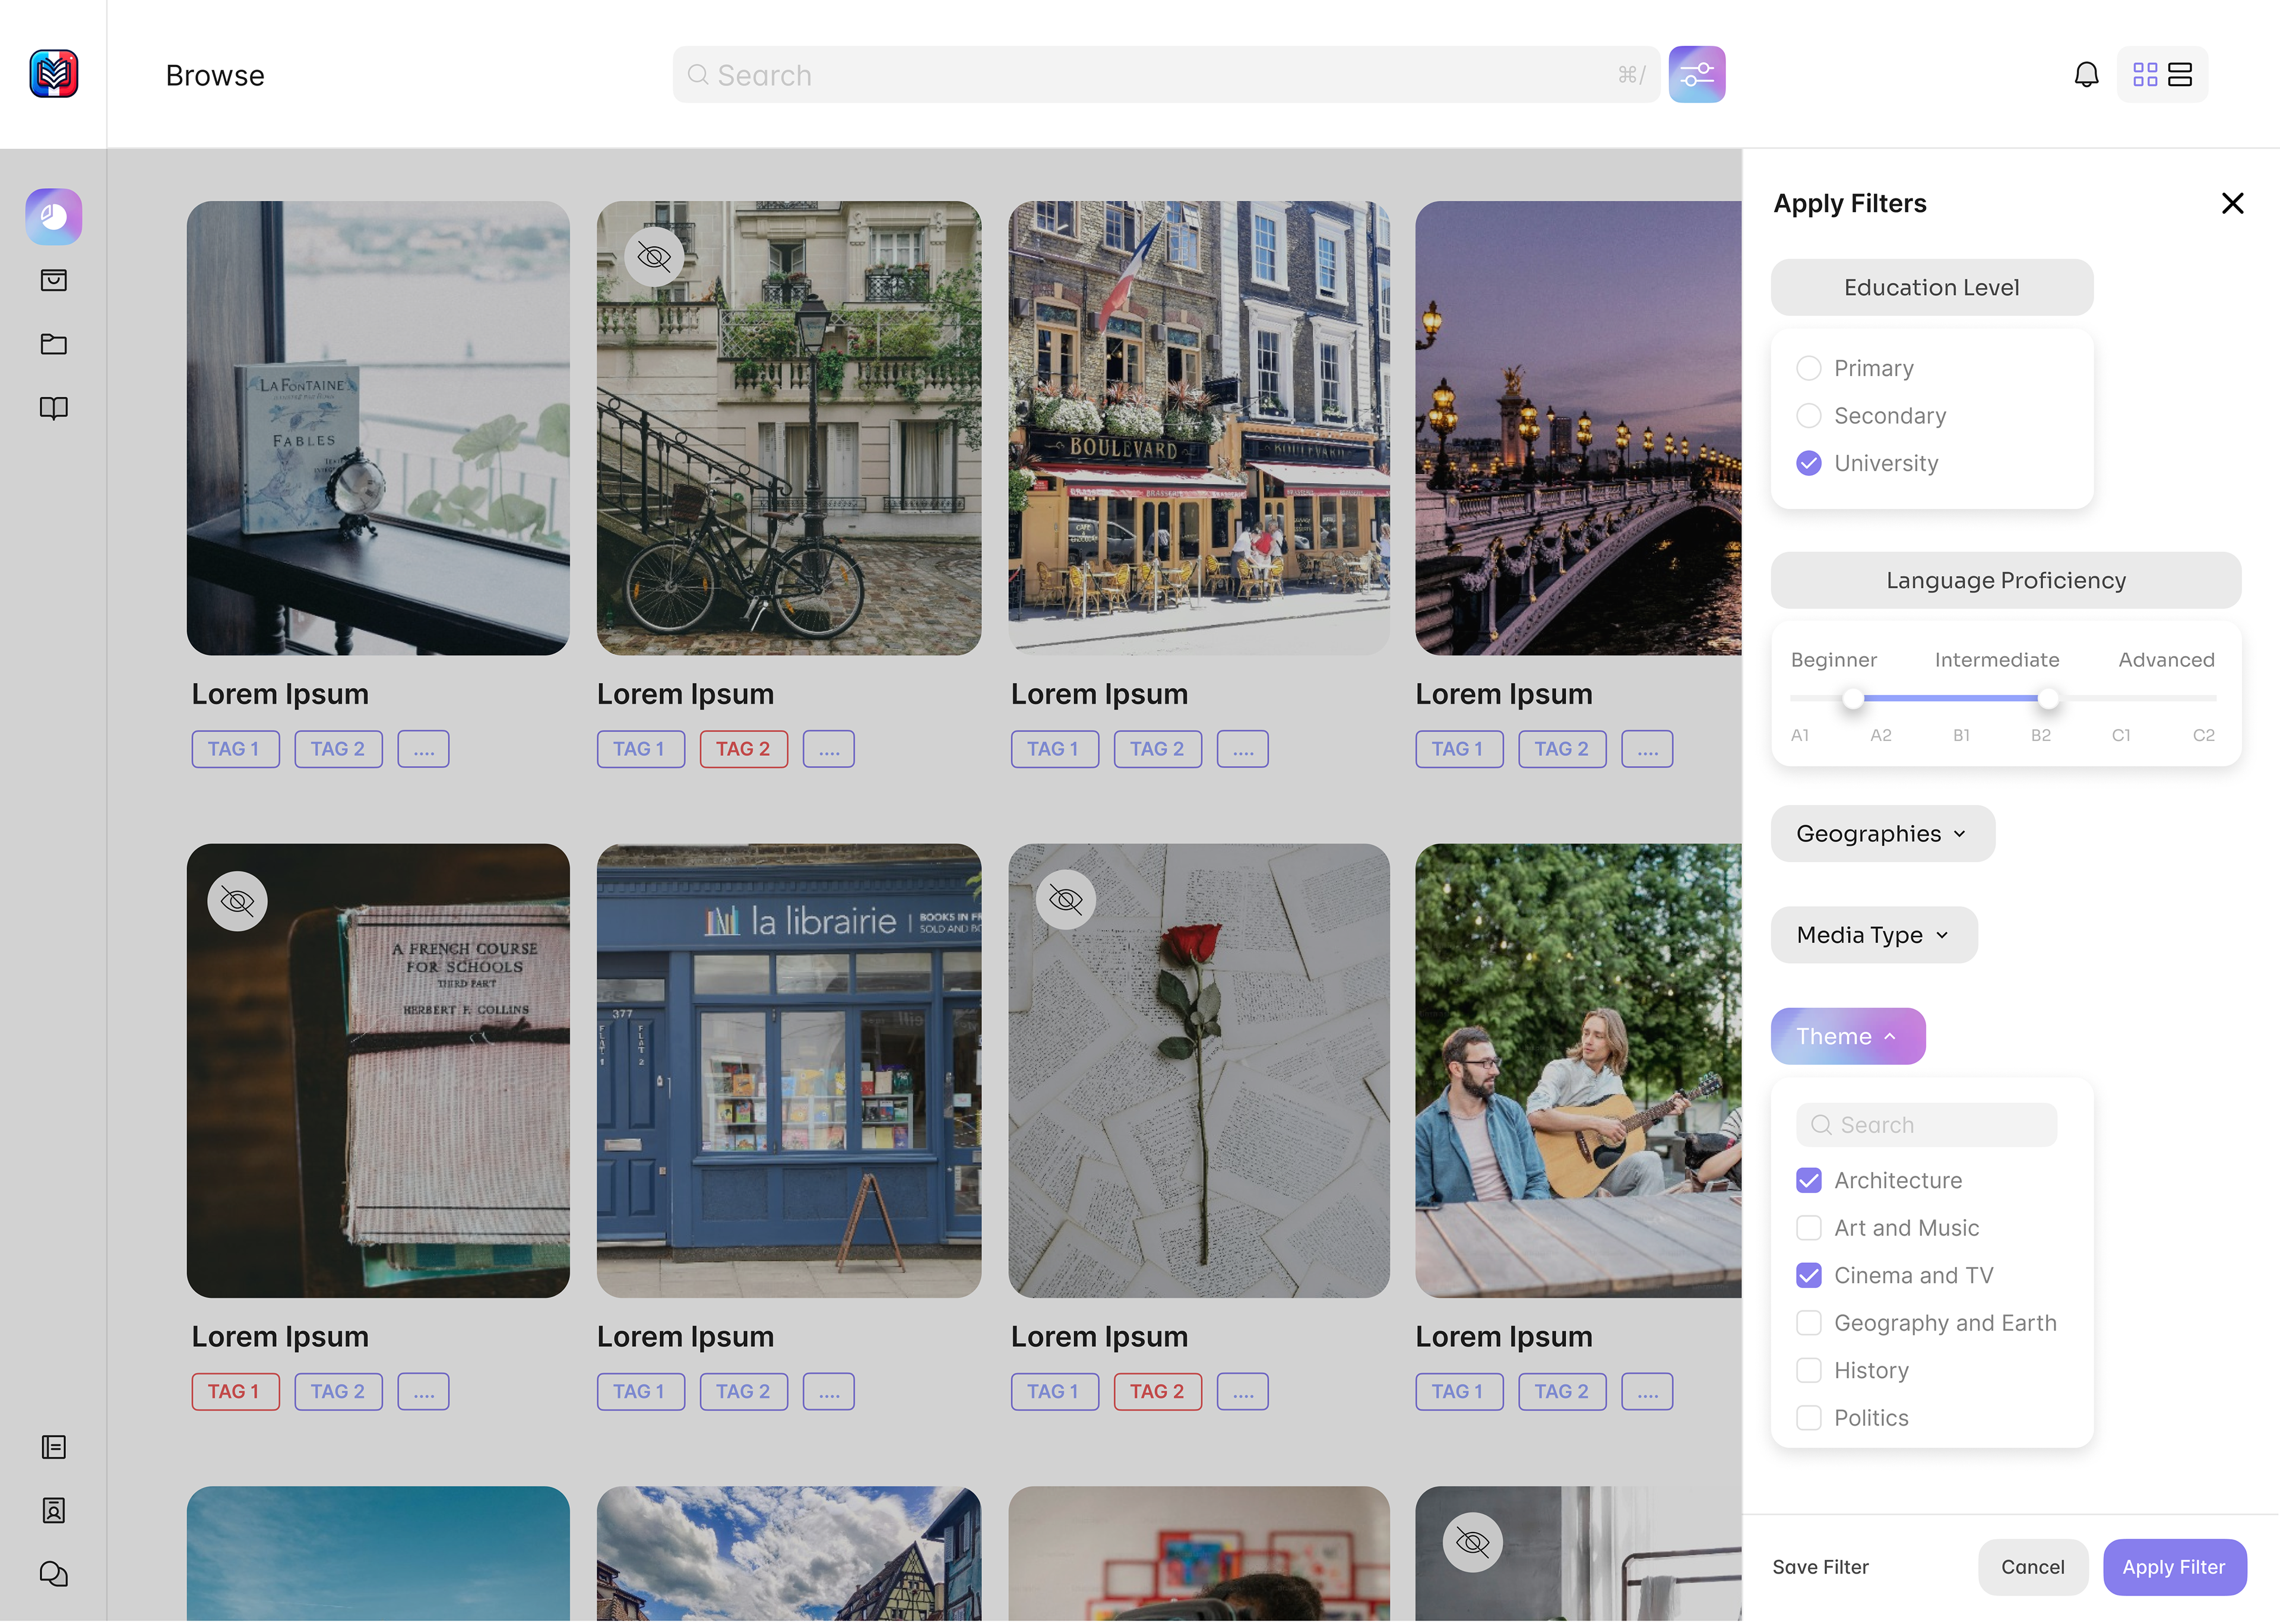The height and width of the screenshot is (1624, 2280).
Task: Open the La Fontaine Fables book thumbnail
Action: pos(378,429)
